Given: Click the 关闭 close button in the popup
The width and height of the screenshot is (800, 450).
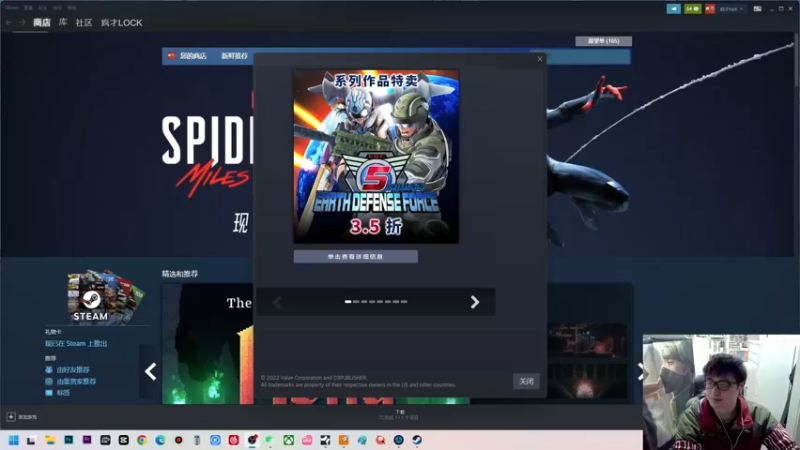Looking at the screenshot, I should click(x=526, y=381).
